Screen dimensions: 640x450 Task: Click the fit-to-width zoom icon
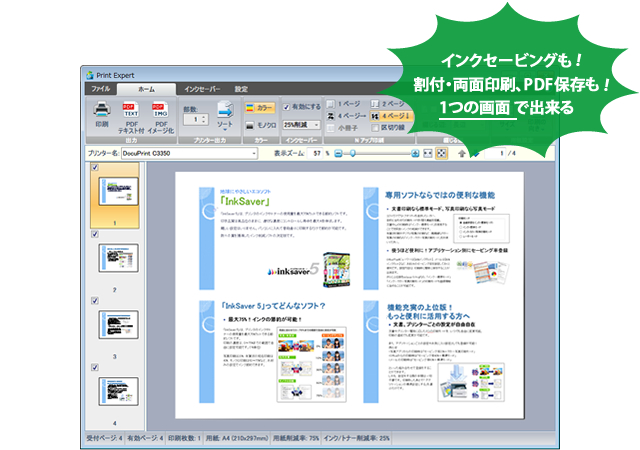click(x=427, y=154)
